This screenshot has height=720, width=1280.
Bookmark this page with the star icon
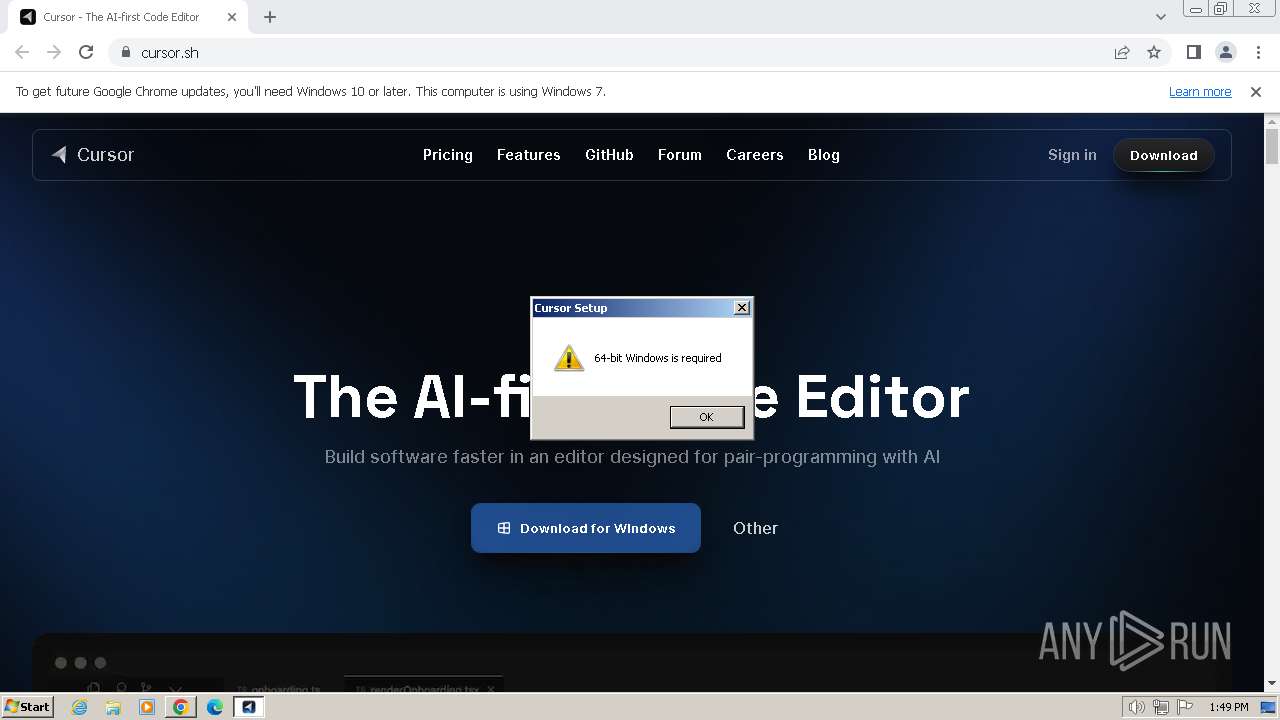pos(1154,52)
